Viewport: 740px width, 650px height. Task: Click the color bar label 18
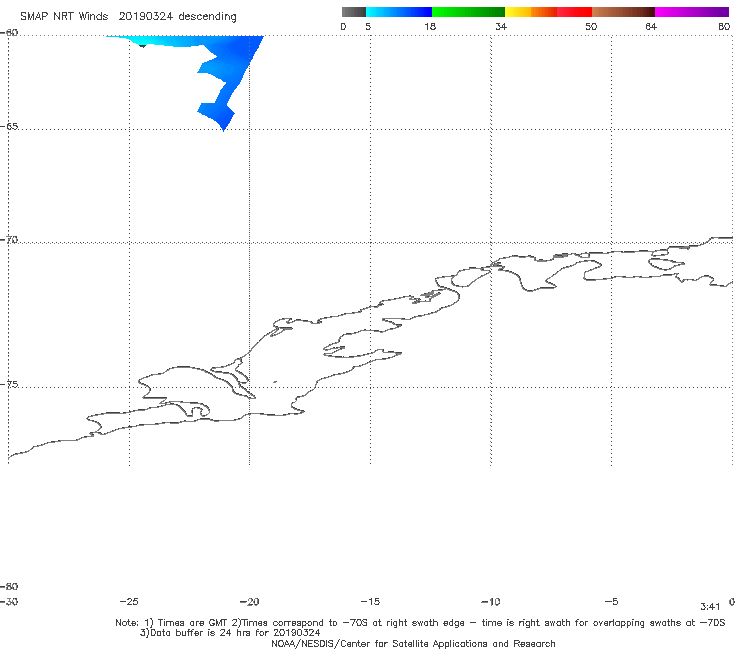pos(430,27)
